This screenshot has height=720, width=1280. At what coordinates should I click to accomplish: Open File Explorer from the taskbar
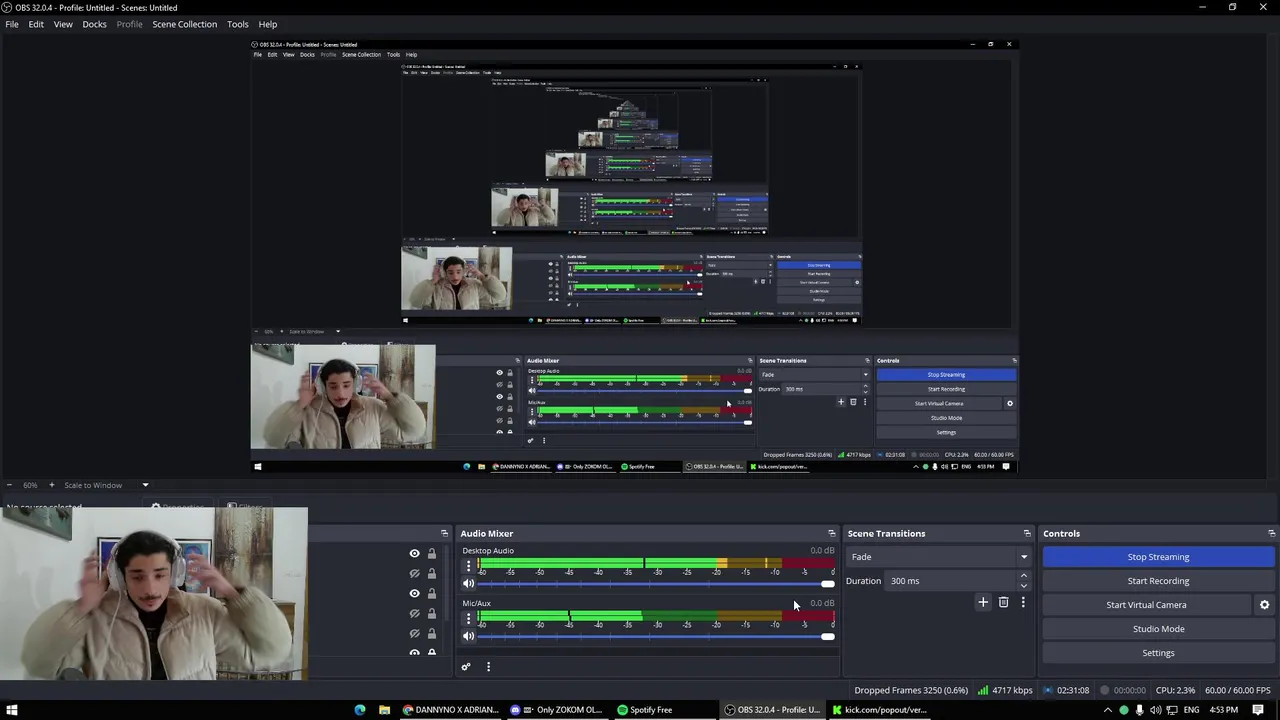click(384, 710)
